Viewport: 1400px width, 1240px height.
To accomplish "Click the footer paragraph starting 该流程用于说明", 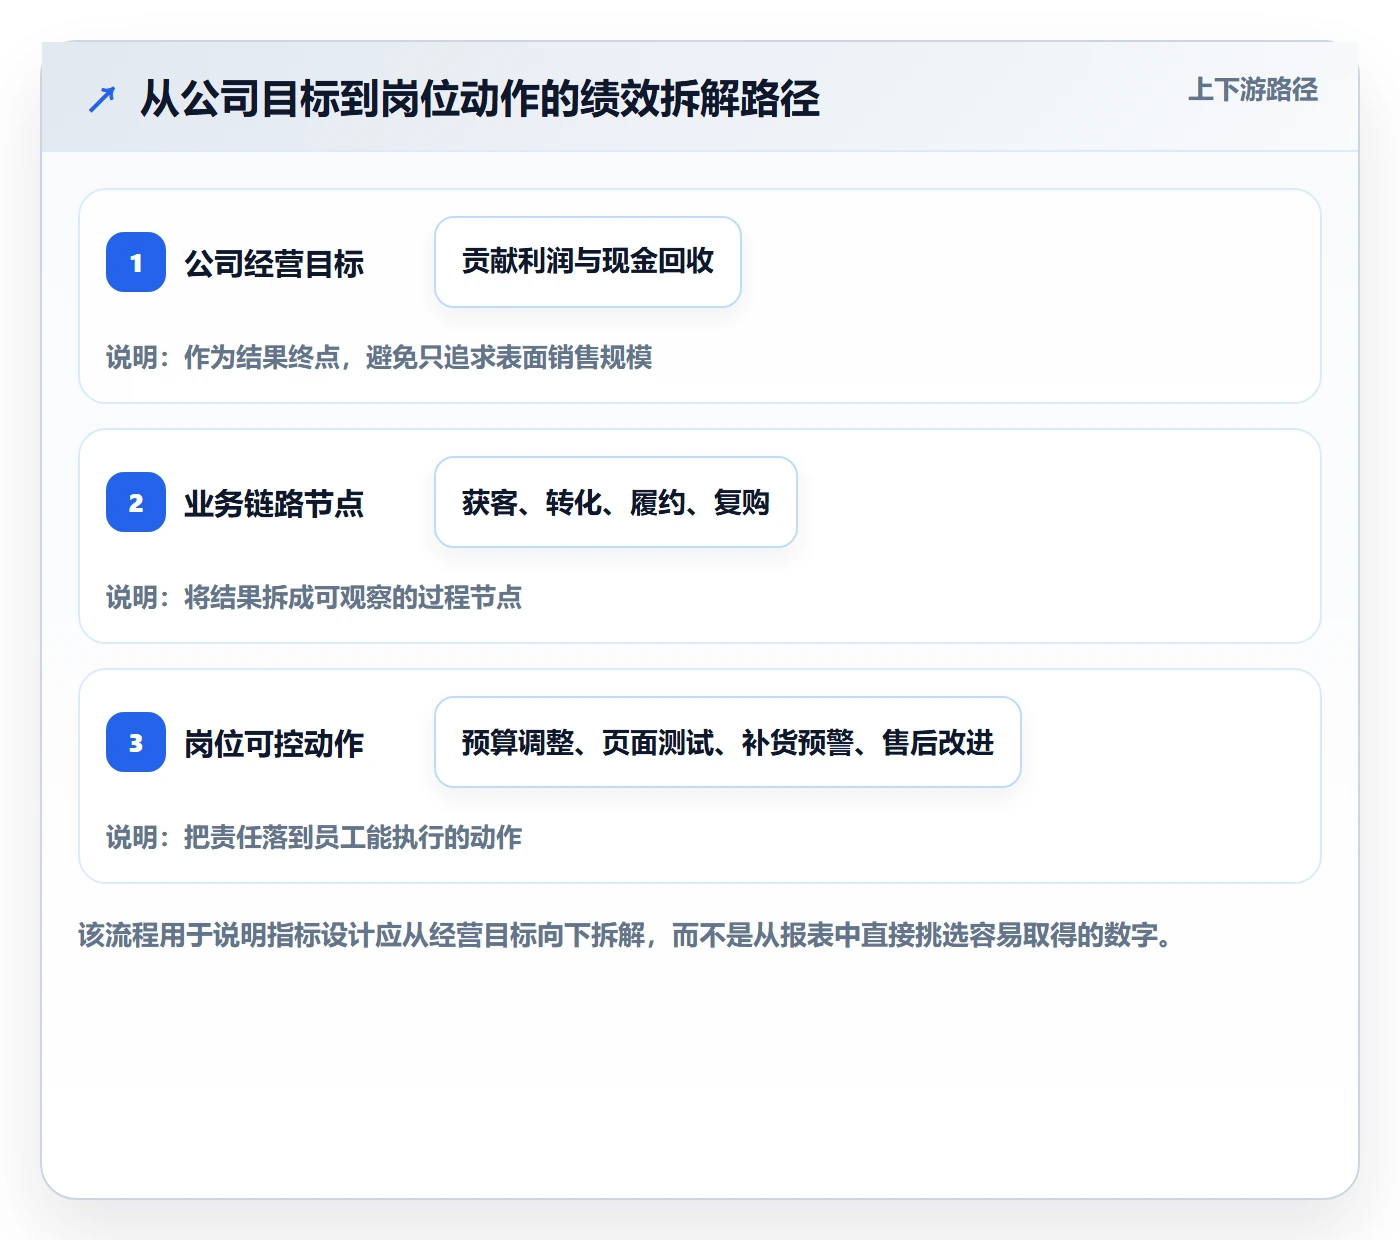I will pyautogui.click(x=626, y=935).
